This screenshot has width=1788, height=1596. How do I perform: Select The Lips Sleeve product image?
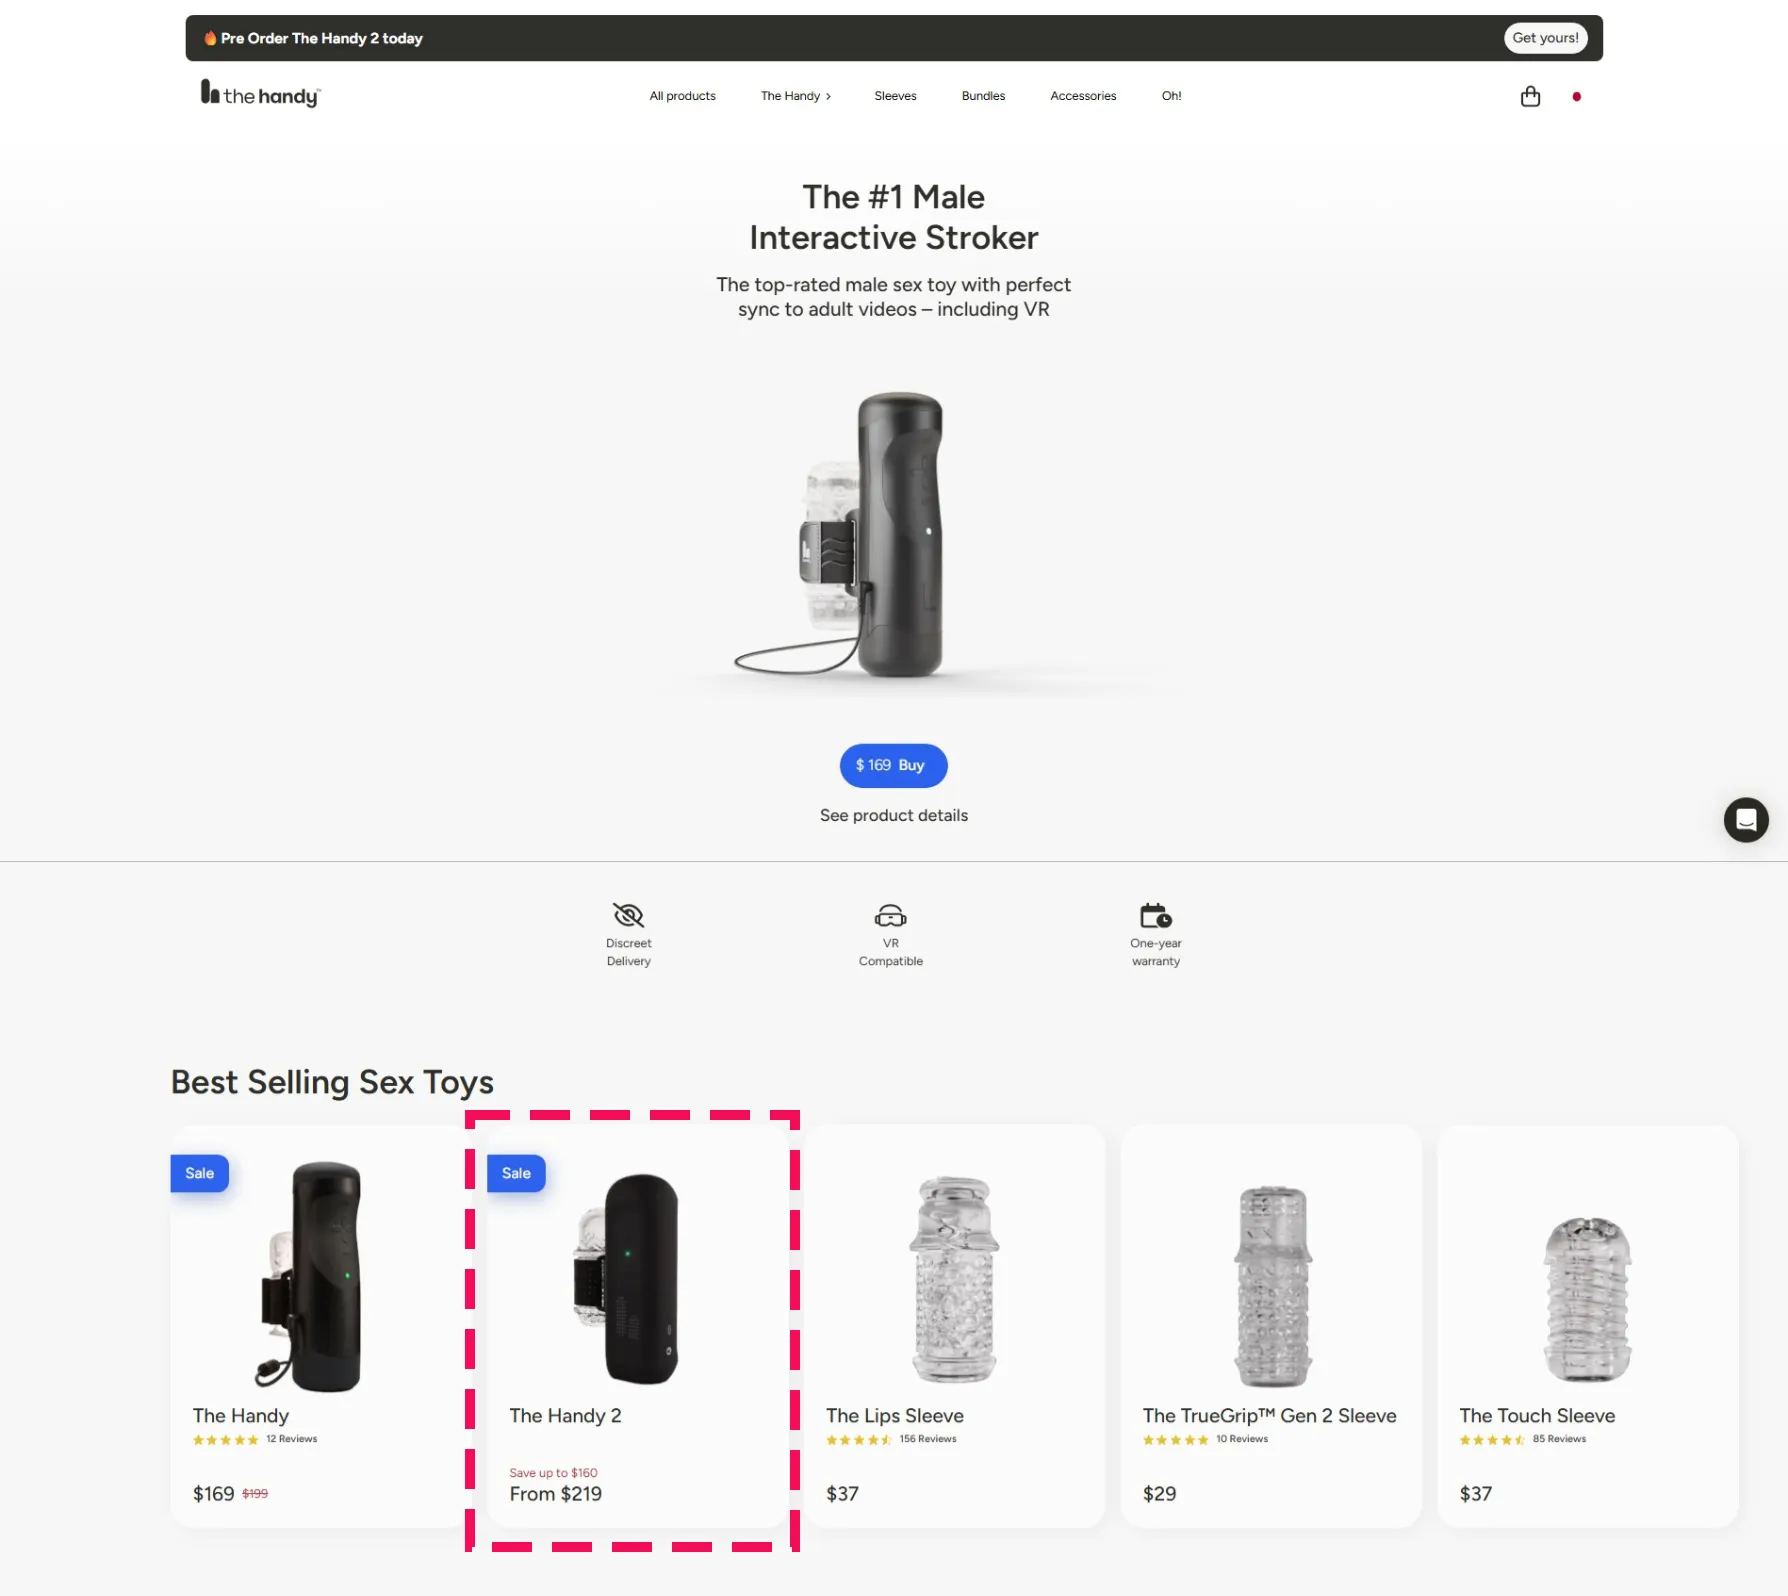pyautogui.click(x=955, y=1280)
